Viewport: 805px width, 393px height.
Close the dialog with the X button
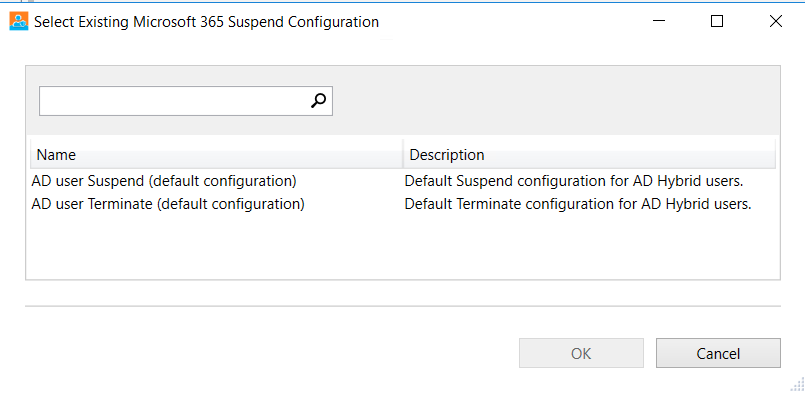click(776, 21)
